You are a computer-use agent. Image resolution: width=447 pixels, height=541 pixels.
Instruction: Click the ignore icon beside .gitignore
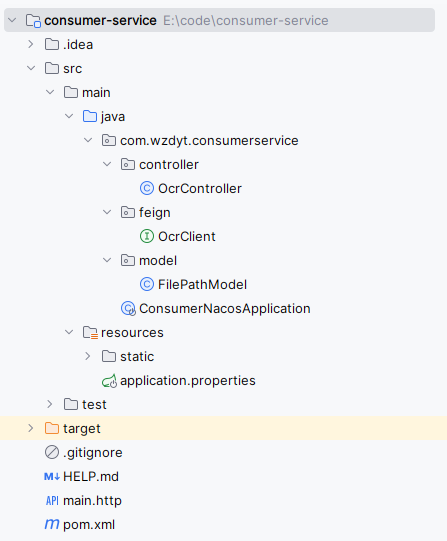point(52,452)
